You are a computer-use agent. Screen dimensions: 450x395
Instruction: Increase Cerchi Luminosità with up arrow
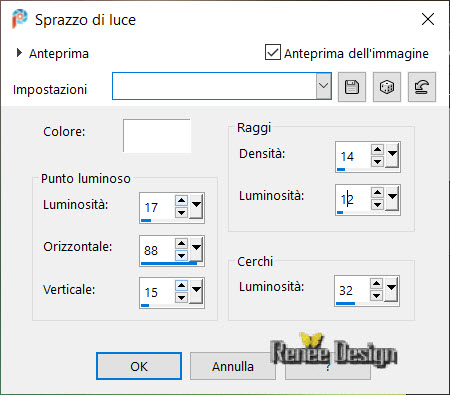pos(376,284)
